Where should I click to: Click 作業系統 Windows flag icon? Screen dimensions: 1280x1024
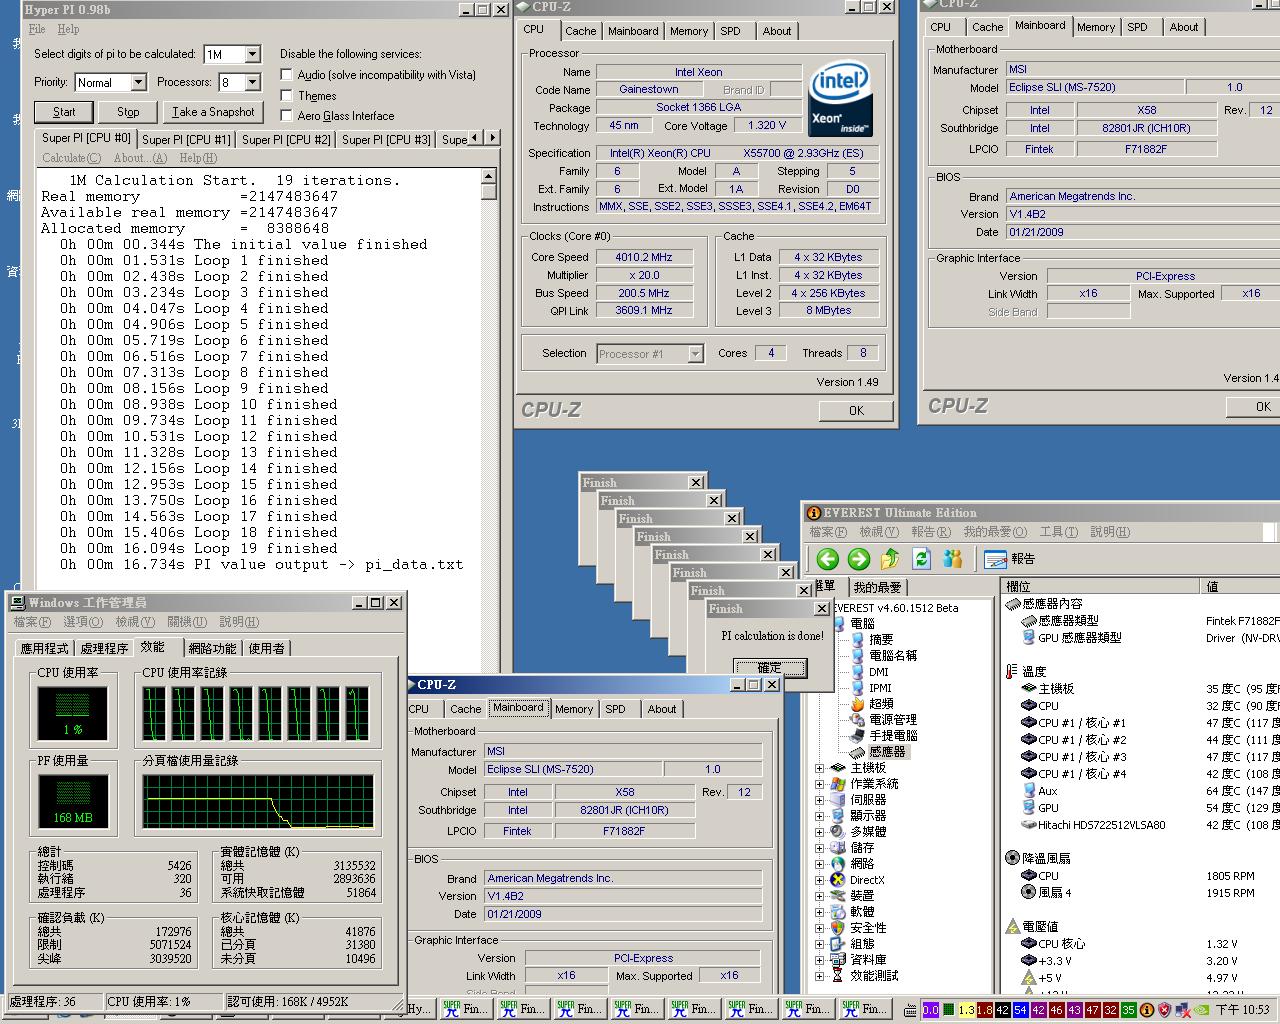click(838, 784)
